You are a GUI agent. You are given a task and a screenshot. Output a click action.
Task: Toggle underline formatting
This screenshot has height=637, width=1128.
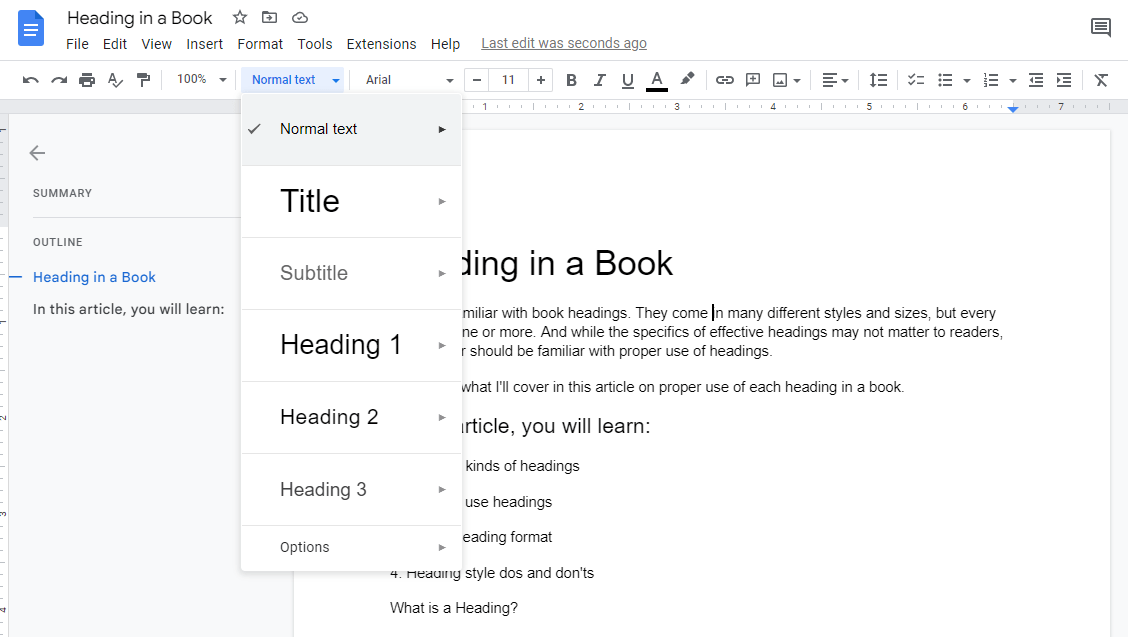(627, 80)
